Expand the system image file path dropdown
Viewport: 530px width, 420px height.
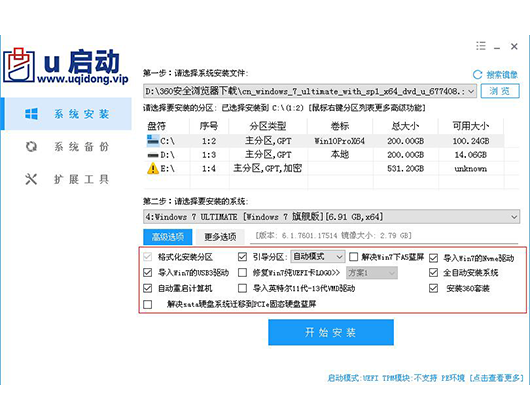pos(471,91)
